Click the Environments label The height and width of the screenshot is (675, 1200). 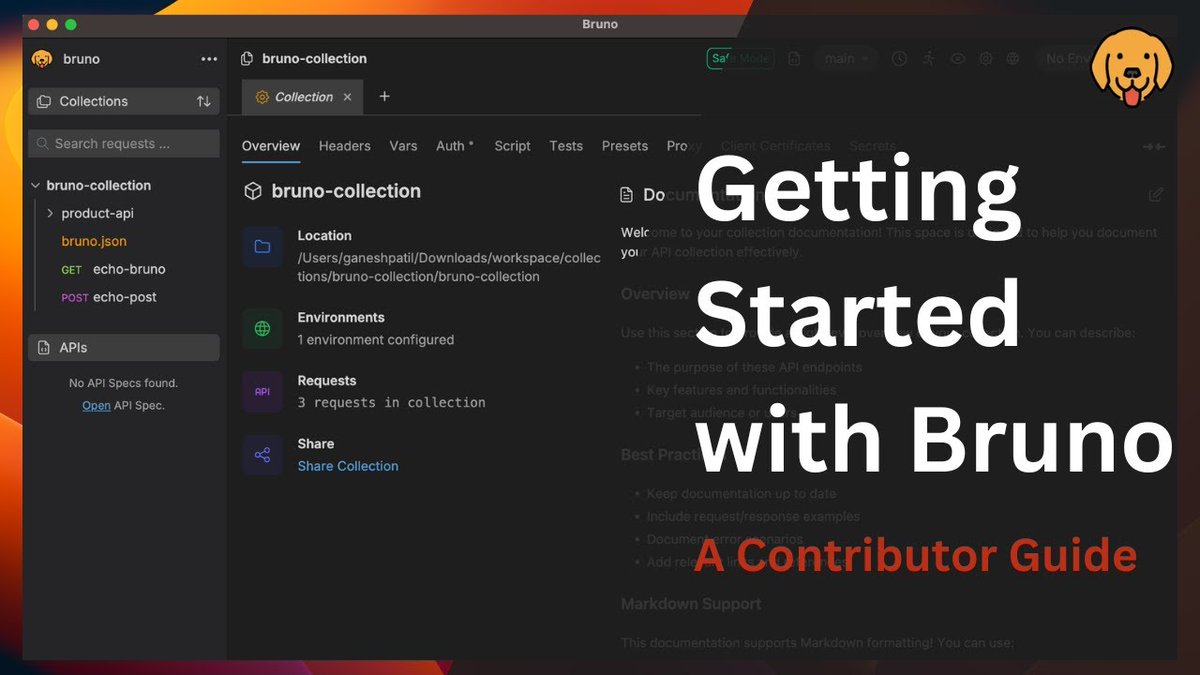tap(341, 317)
